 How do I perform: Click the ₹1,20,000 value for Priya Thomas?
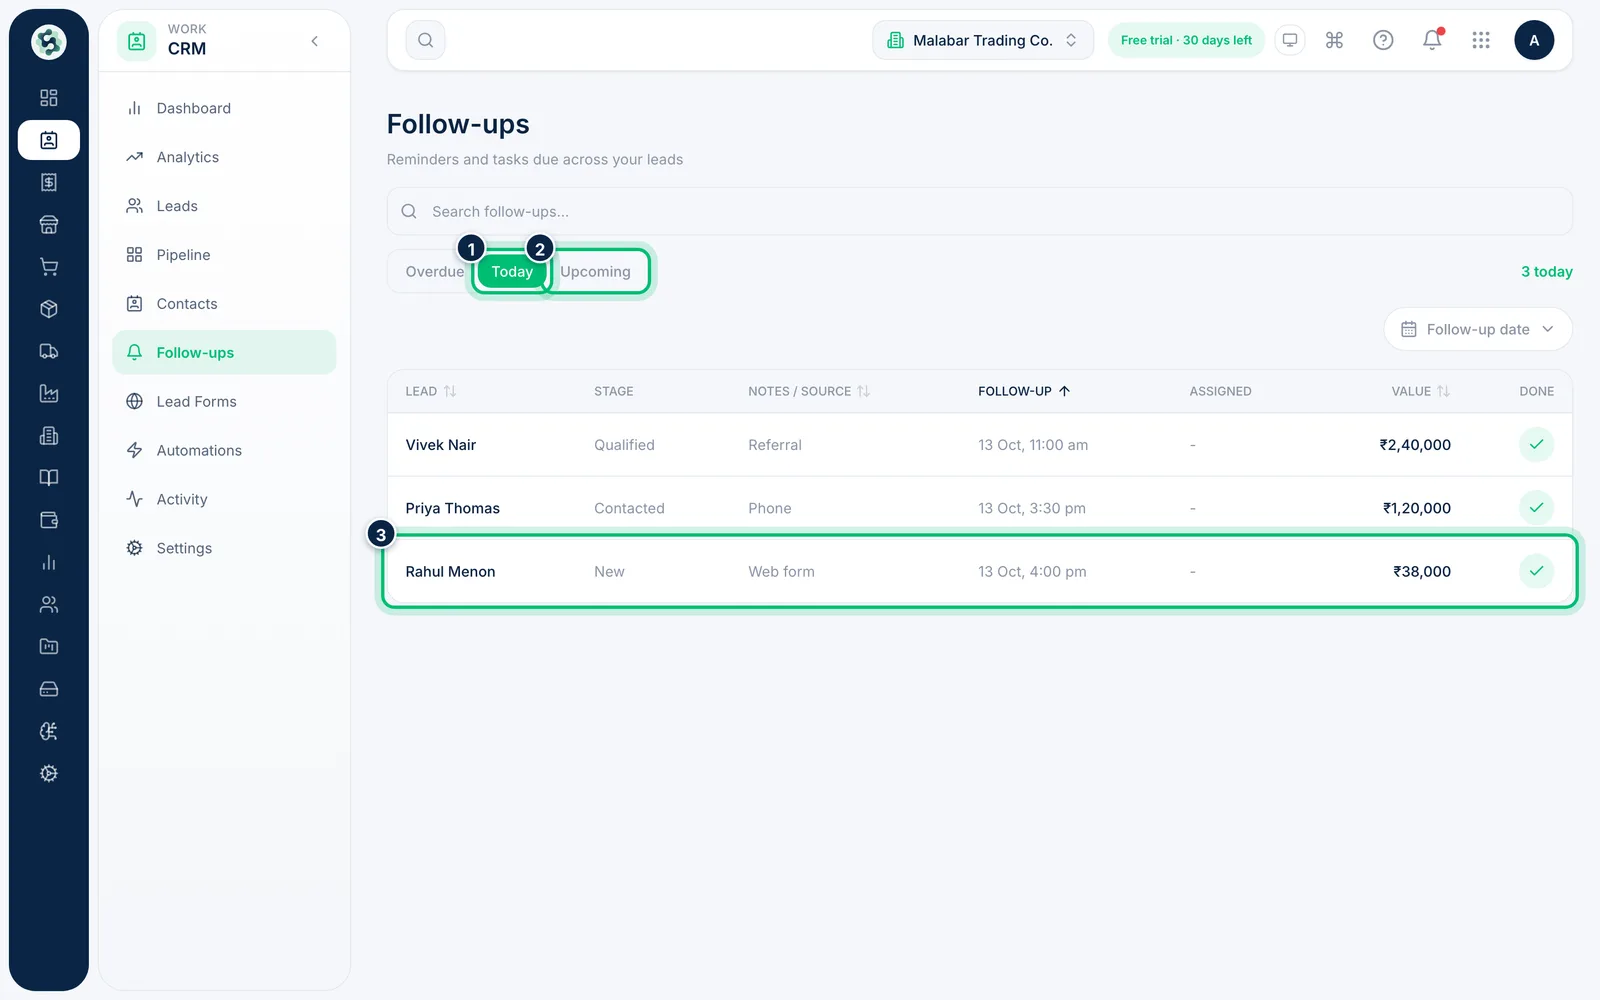pos(1416,507)
